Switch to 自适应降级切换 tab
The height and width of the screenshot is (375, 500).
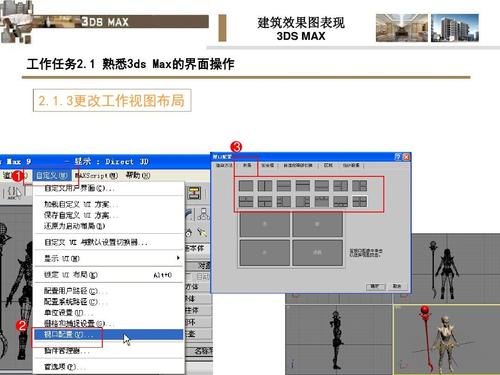[298, 165]
